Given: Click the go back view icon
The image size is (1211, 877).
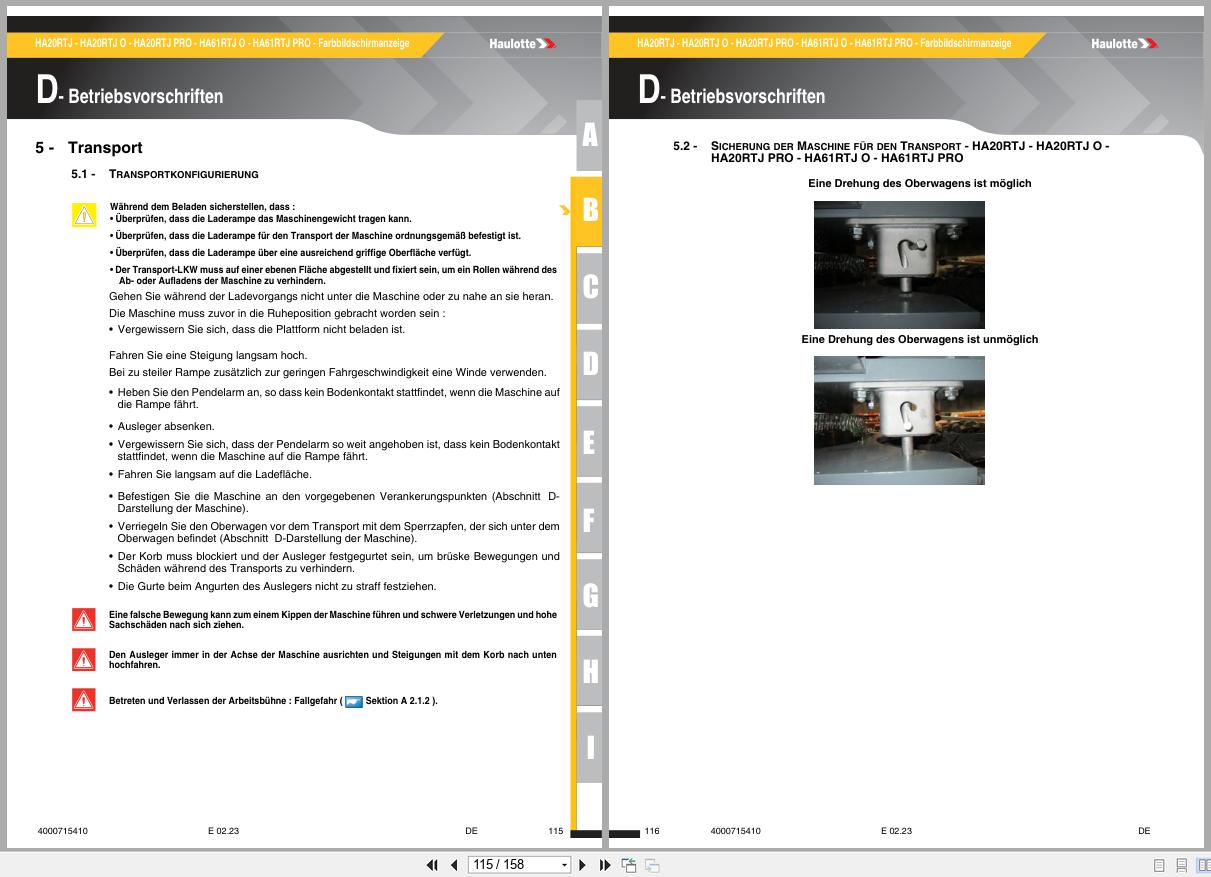Looking at the screenshot, I should (x=629, y=865).
